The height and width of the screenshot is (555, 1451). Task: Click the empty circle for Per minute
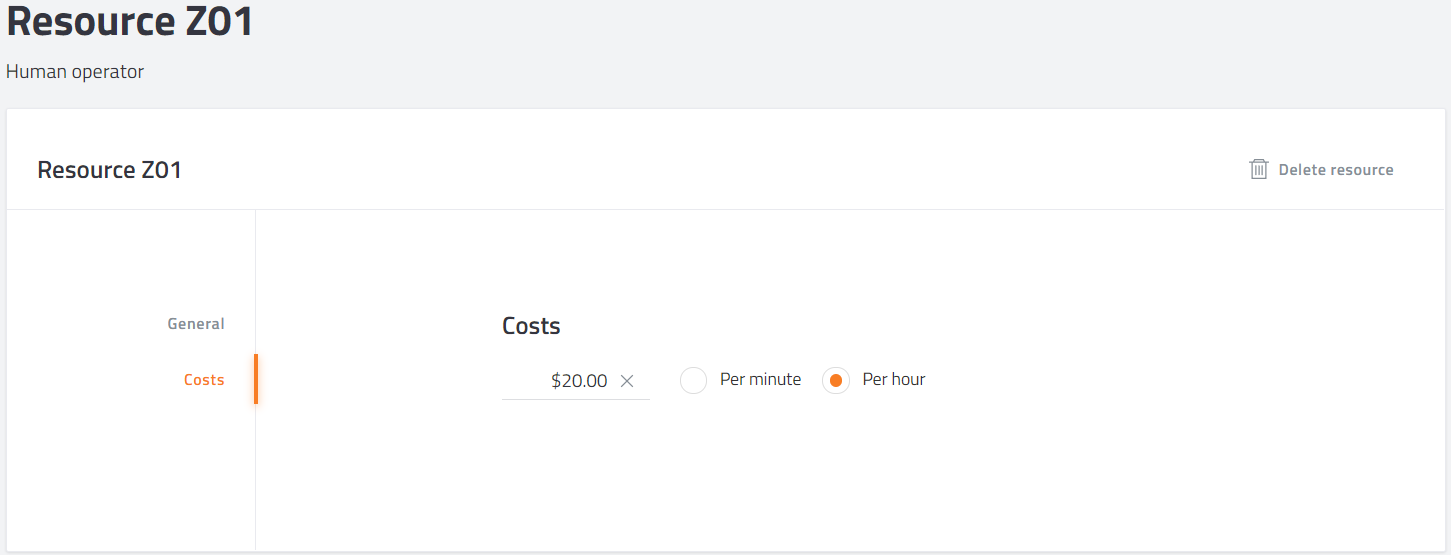click(694, 381)
